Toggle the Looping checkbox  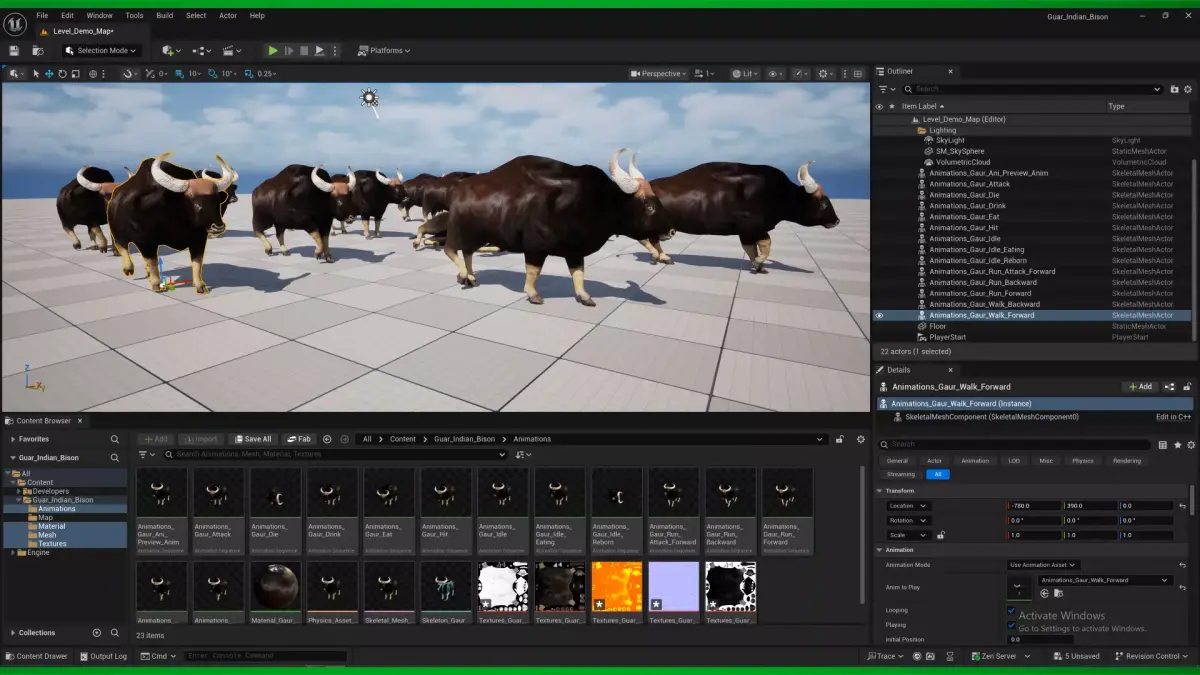click(1011, 610)
